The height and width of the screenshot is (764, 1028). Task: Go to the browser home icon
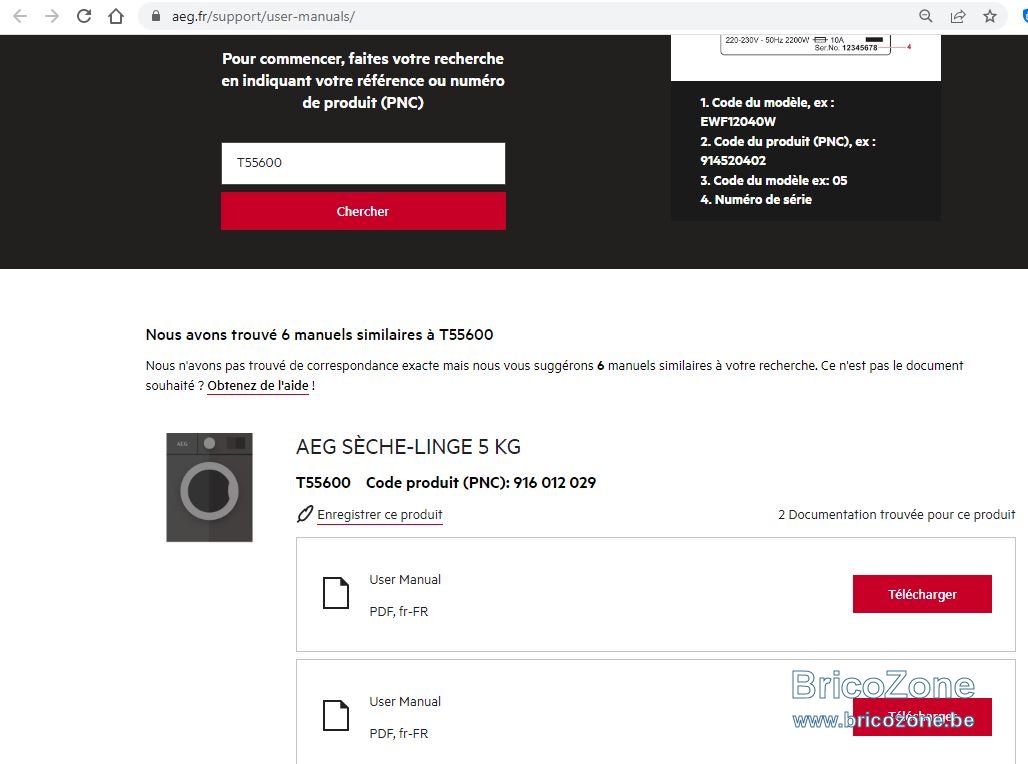[x=116, y=16]
